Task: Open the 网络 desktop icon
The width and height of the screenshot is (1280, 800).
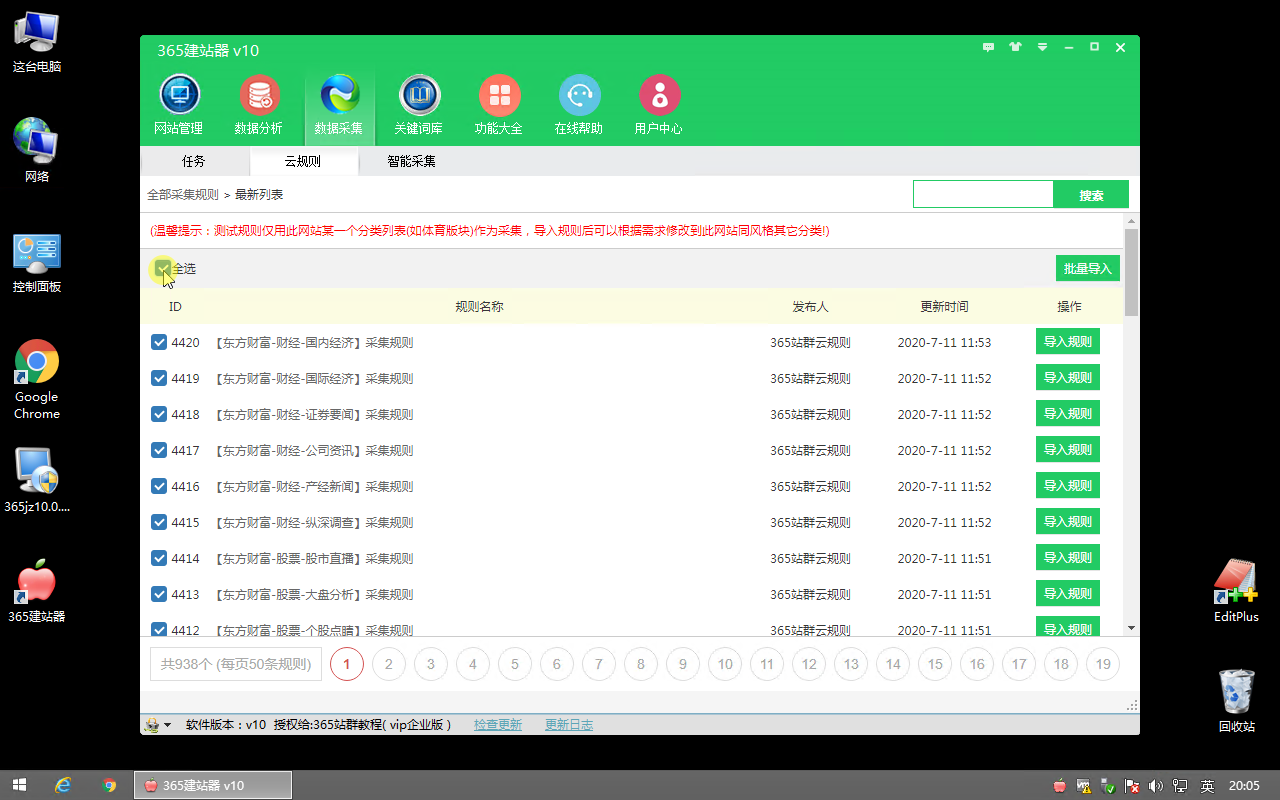Action: click(37, 151)
